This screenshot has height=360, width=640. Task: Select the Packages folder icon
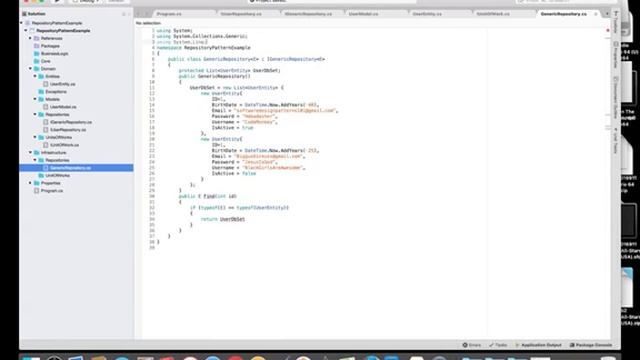[x=37, y=46]
